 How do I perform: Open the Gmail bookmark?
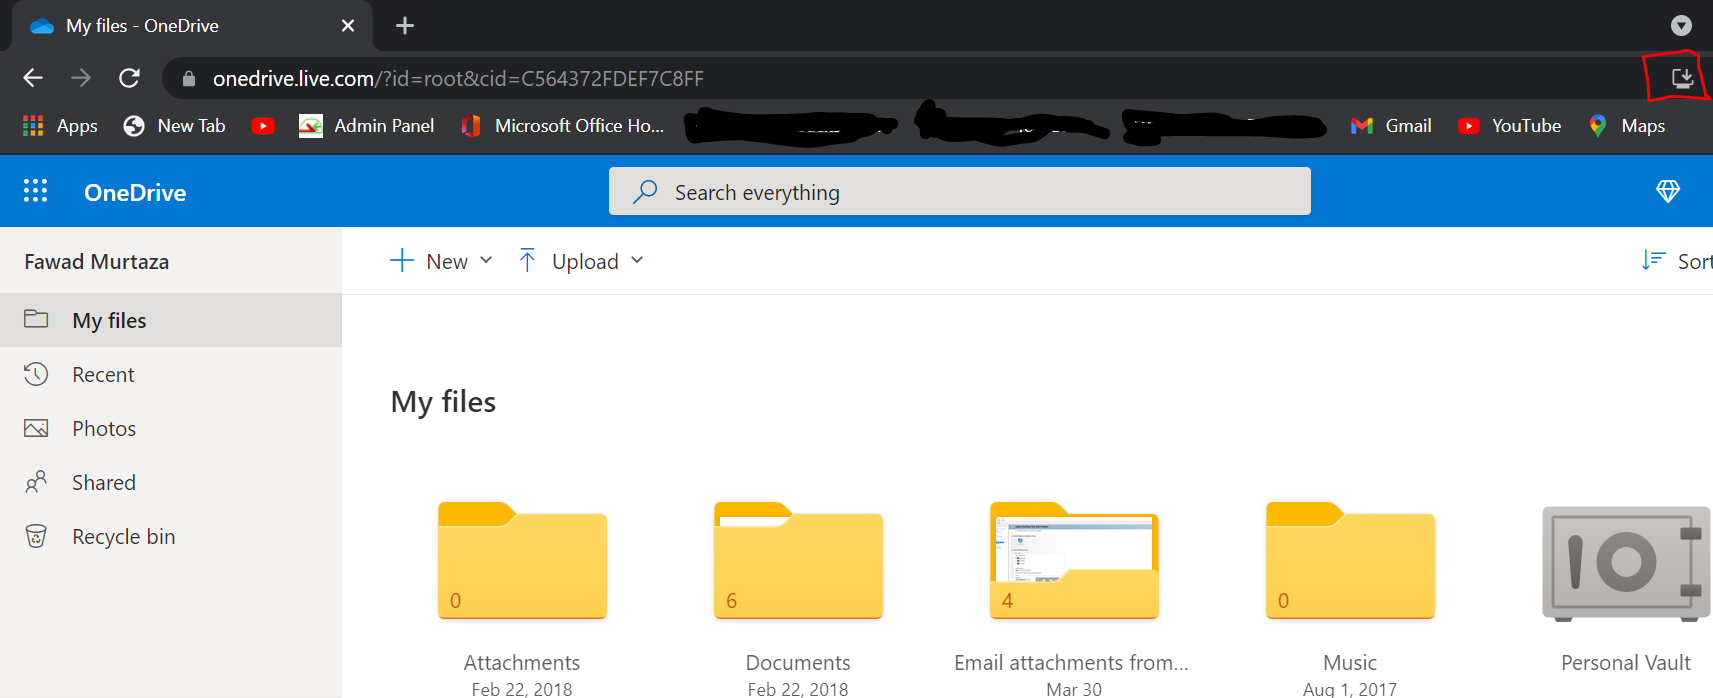1391,126
